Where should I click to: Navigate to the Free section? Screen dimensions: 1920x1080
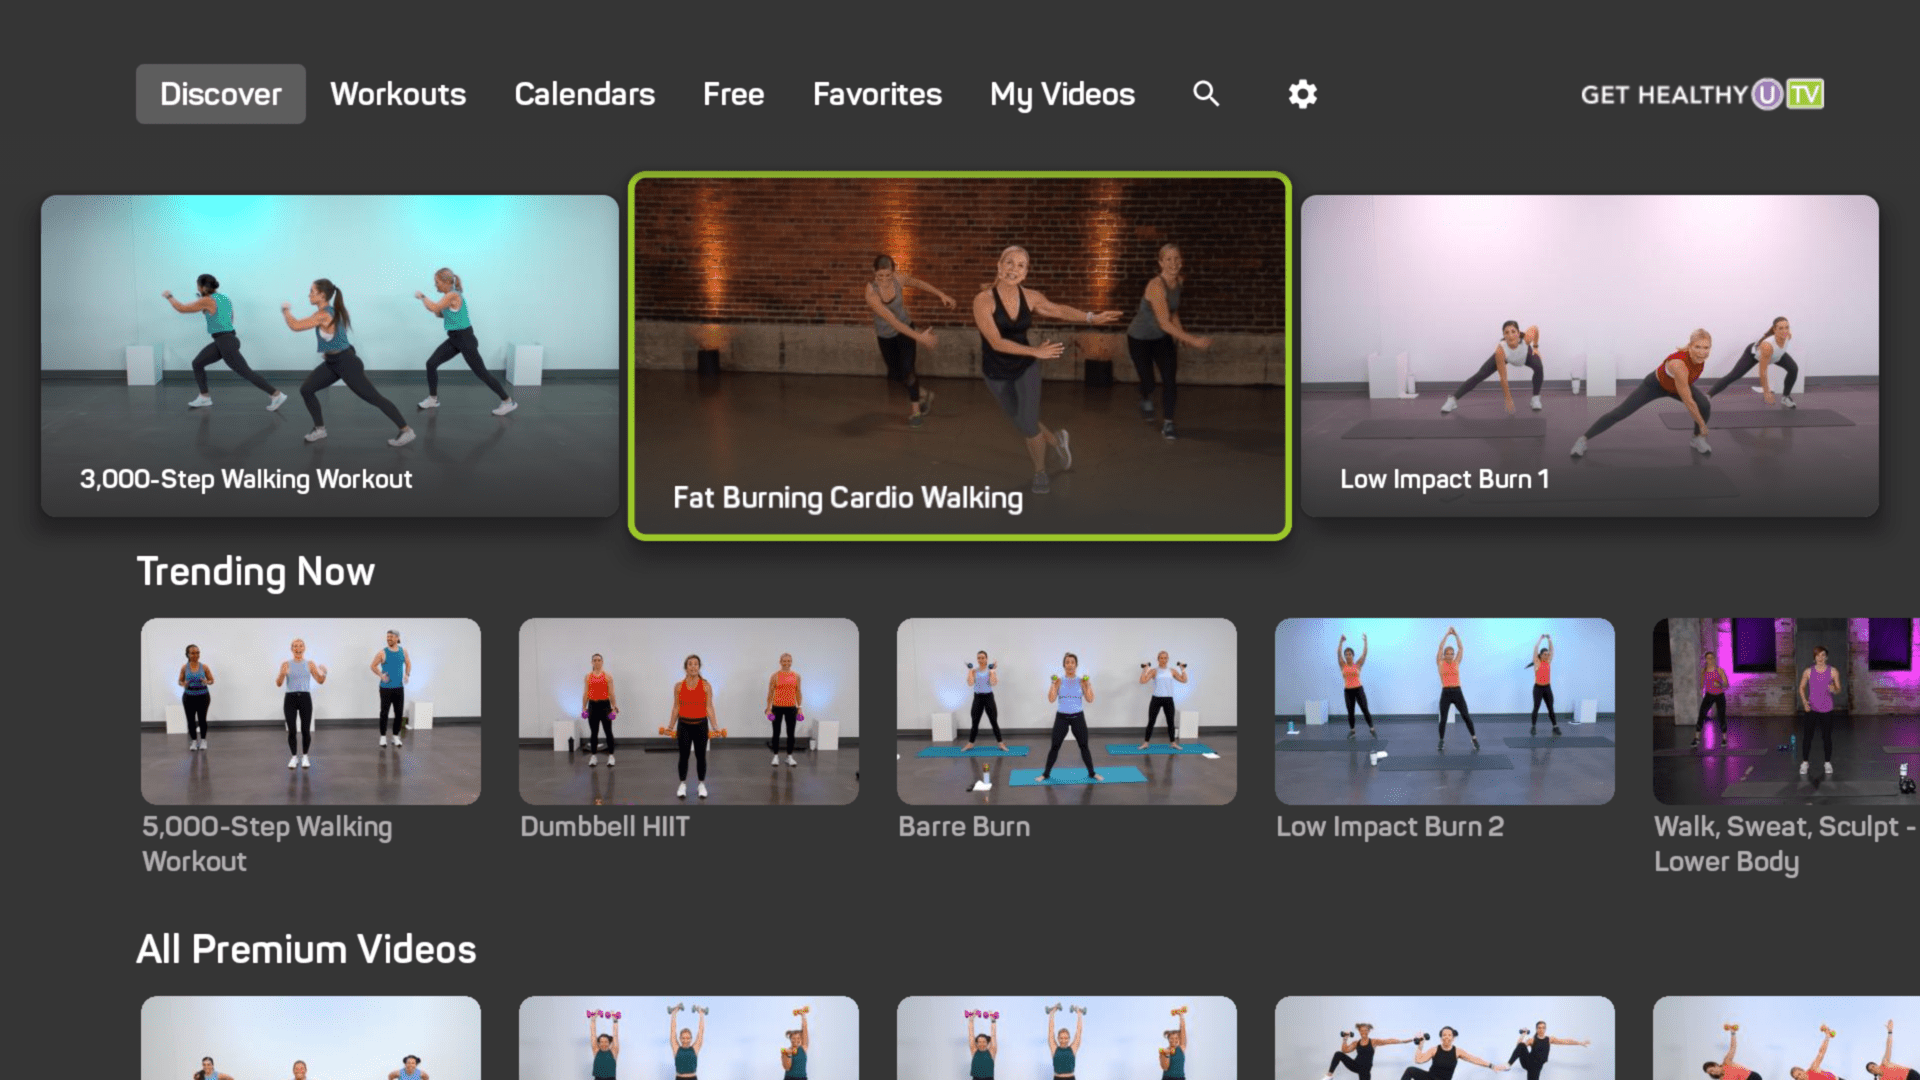[733, 94]
